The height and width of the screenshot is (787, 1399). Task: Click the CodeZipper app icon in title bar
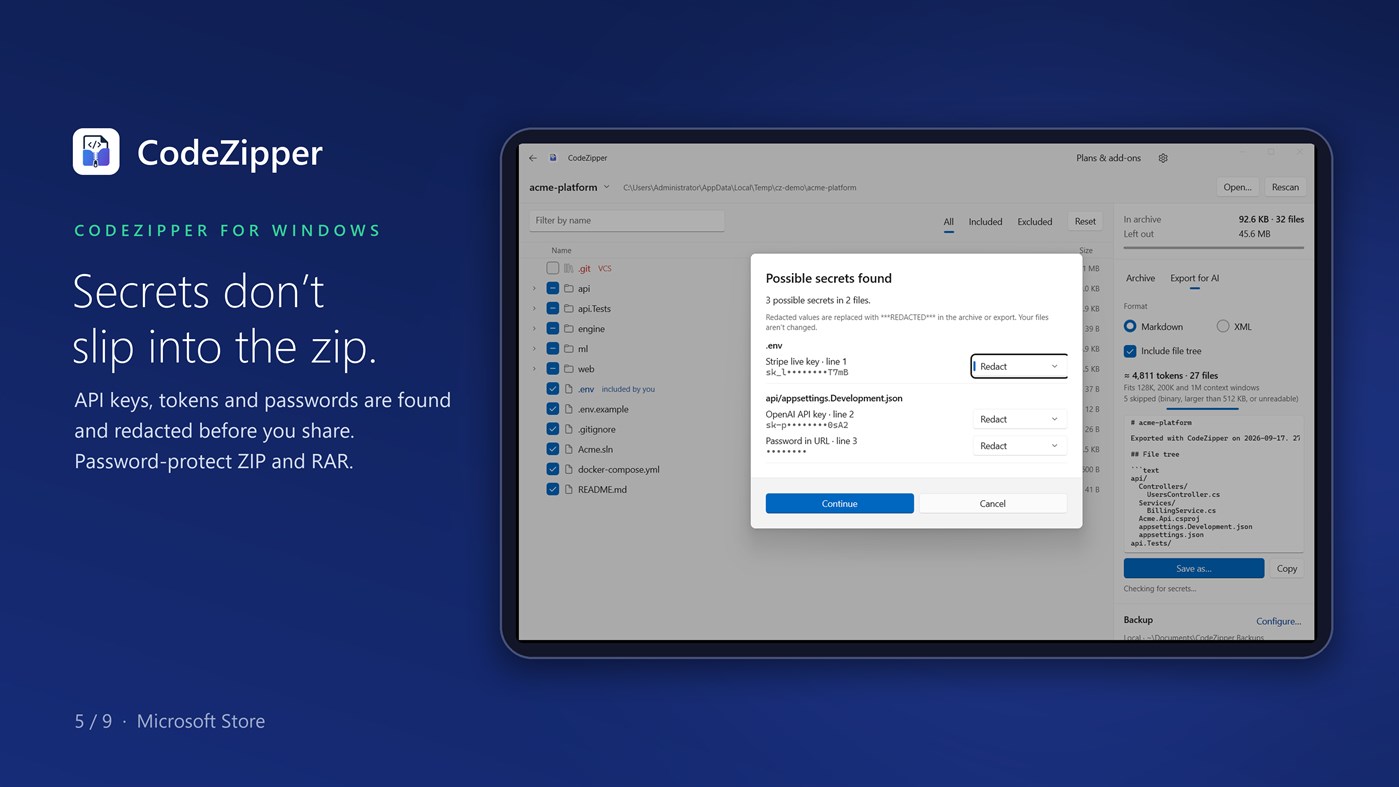(553, 158)
